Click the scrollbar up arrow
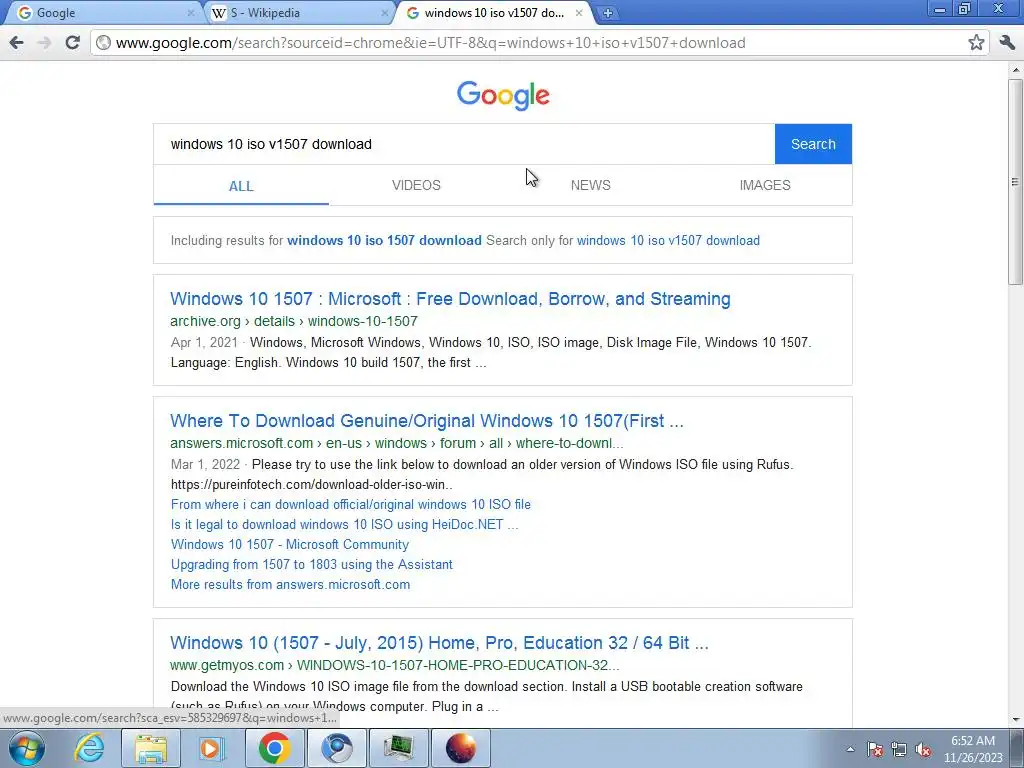Screen dimensions: 1024x768 (1015, 69)
